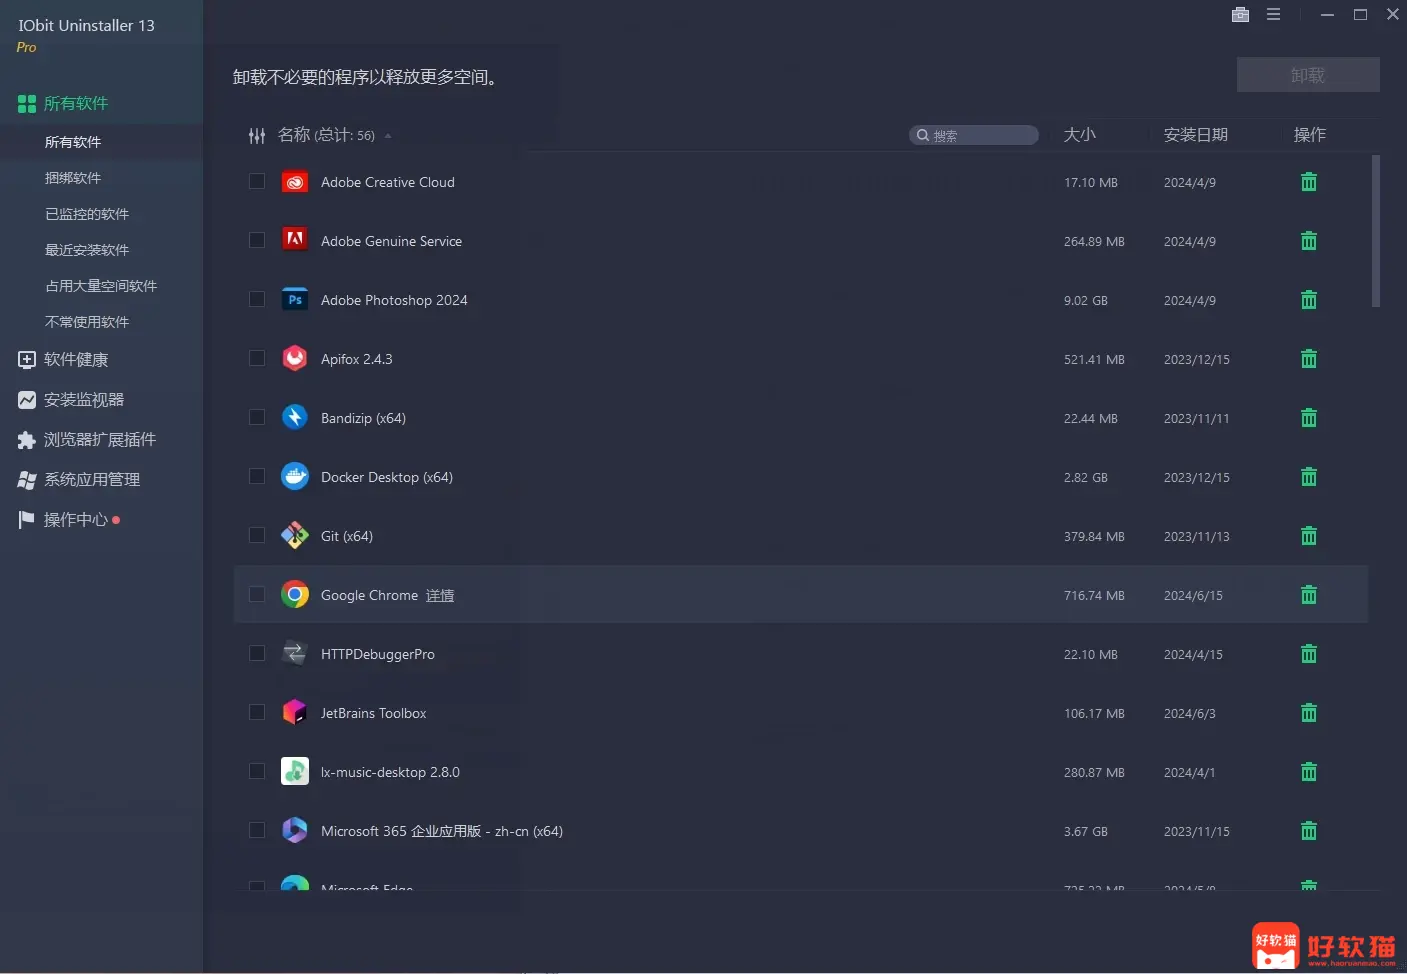Click the trash icon for JetBrains Toolbox
Screen dimensions: 1407x974
(1308, 713)
